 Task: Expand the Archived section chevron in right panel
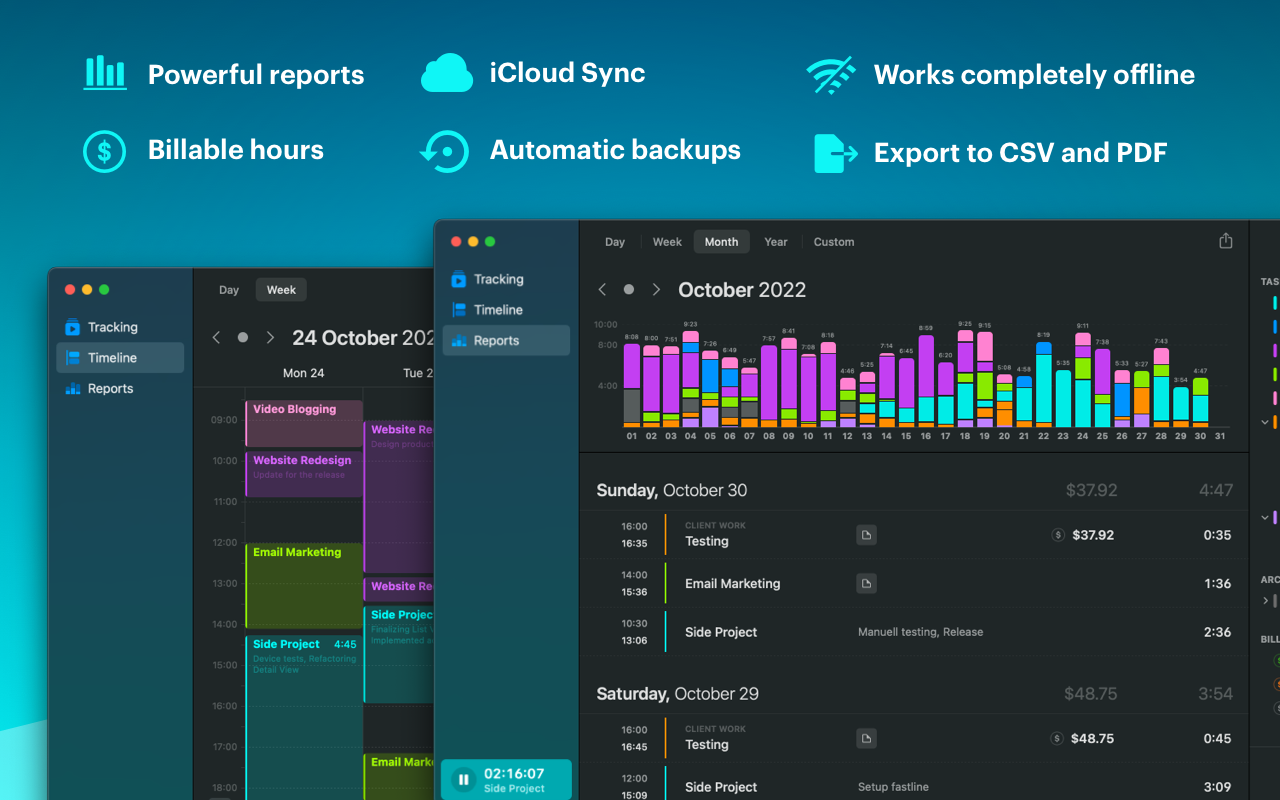[x=1265, y=601]
